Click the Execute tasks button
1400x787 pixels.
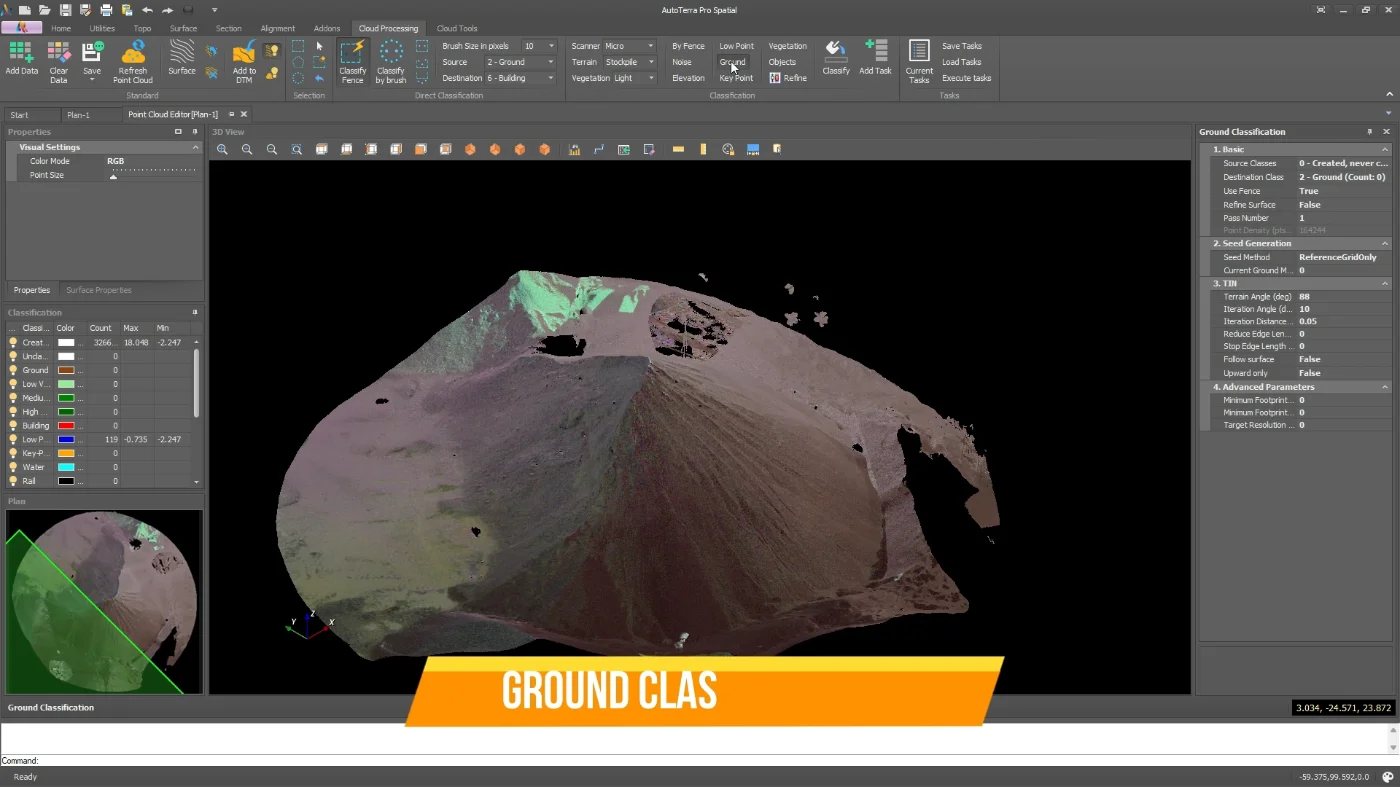(966, 78)
